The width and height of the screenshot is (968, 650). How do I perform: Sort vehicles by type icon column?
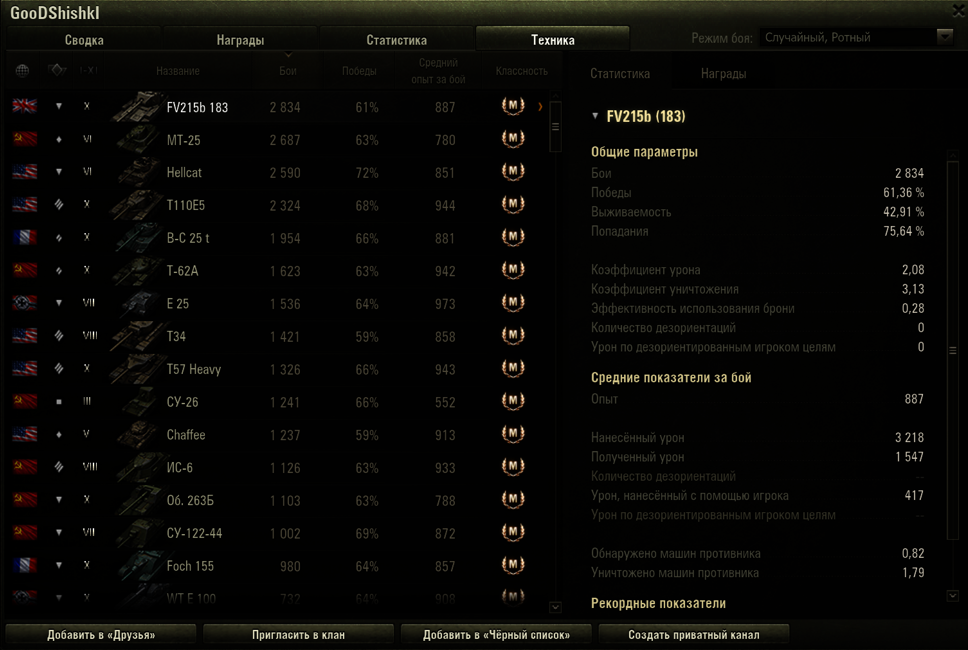pyautogui.click(x=57, y=70)
